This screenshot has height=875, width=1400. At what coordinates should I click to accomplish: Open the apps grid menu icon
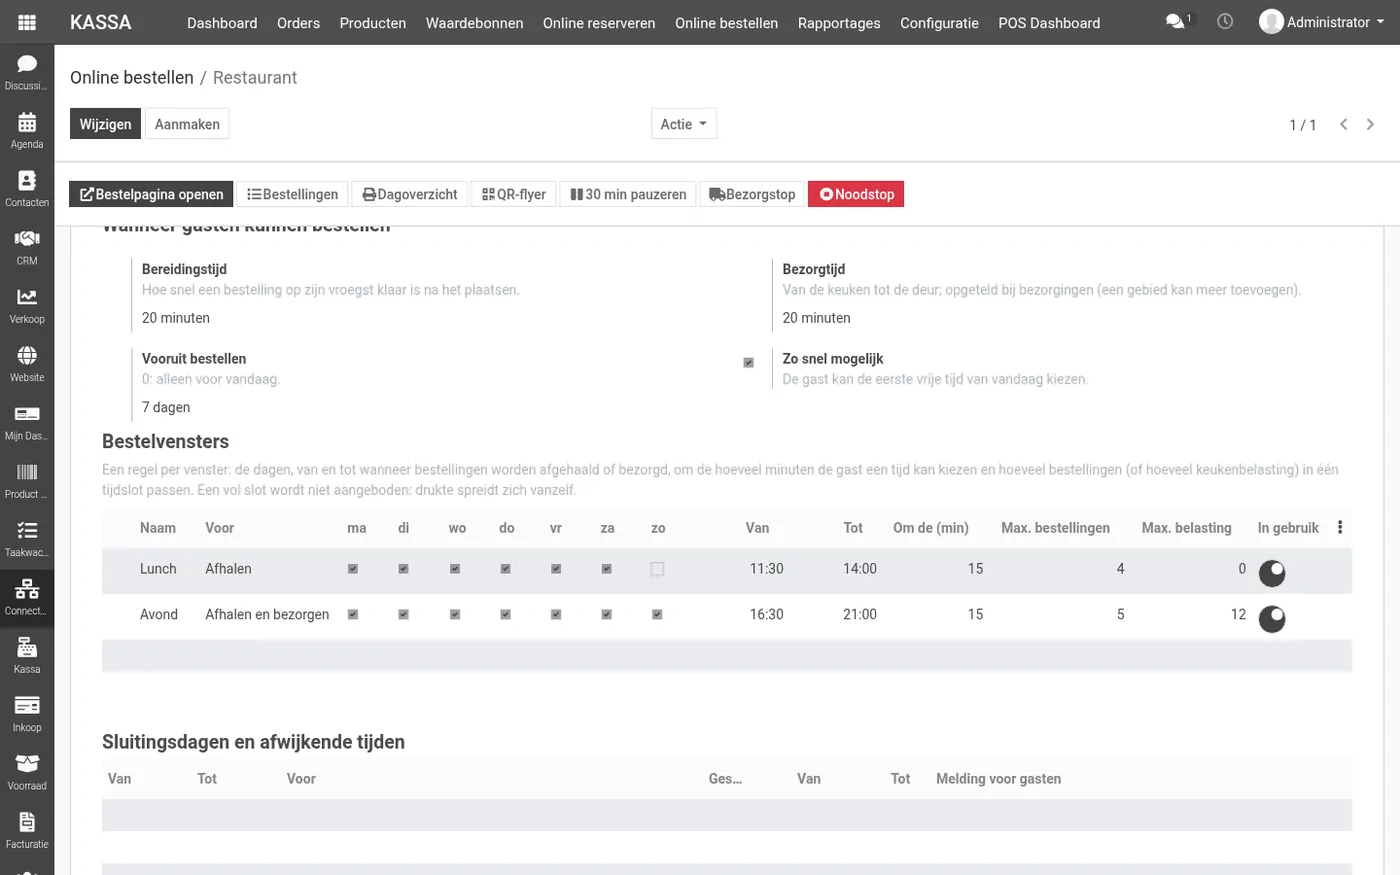27,22
